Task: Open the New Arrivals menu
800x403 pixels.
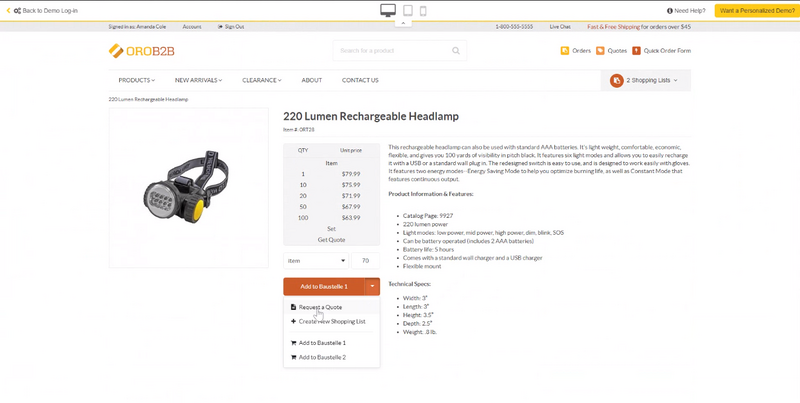Action: (x=198, y=80)
